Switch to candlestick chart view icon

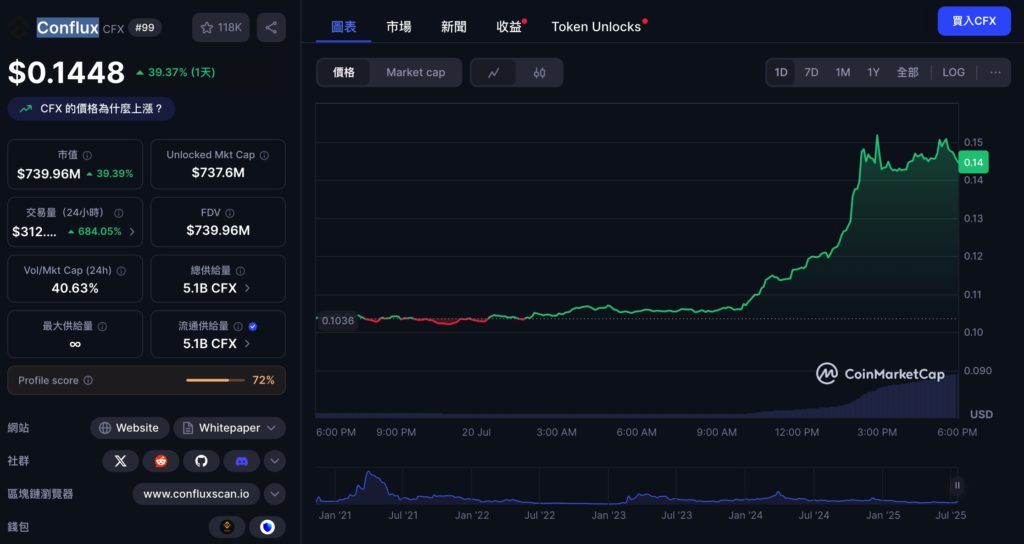point(539,72)
